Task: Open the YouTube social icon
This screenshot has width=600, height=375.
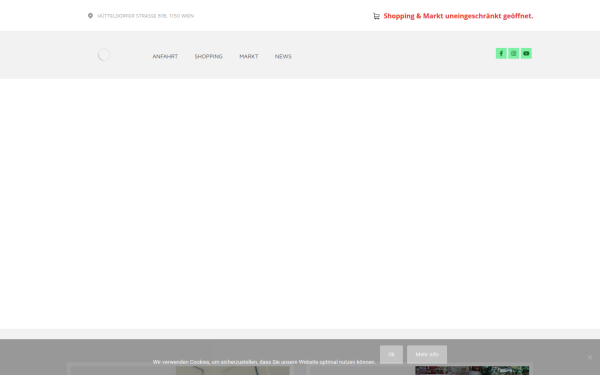Action: click(526, 54)
